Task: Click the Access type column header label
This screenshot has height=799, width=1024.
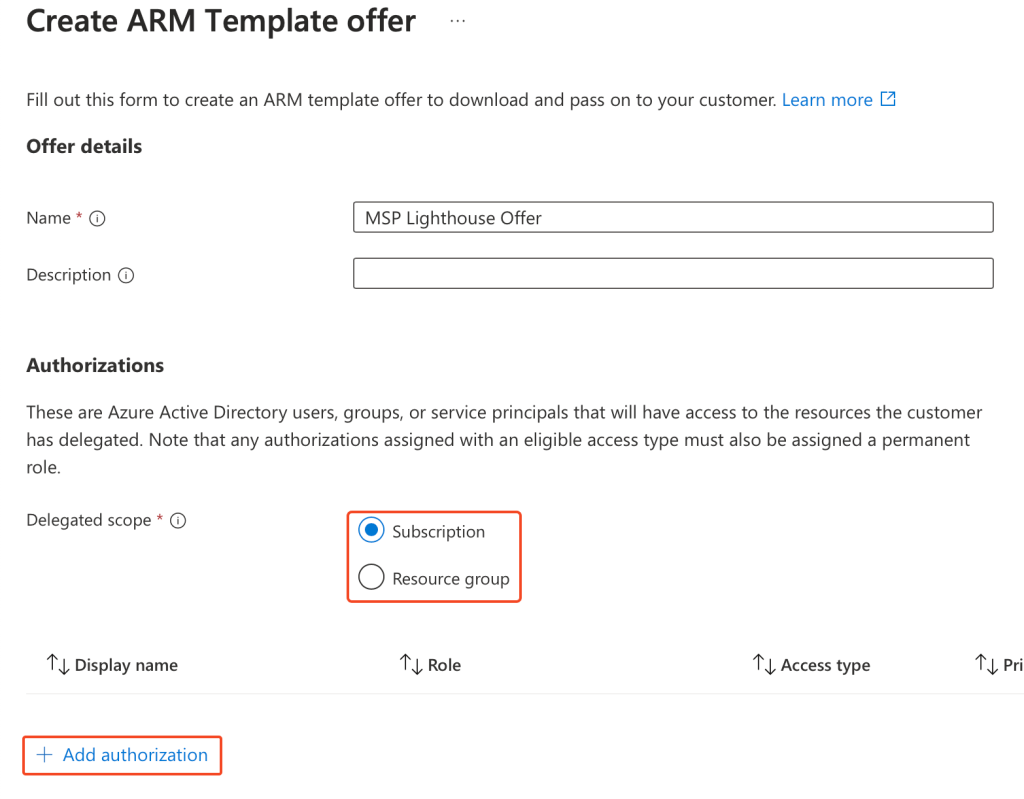Action: point(825,665)
